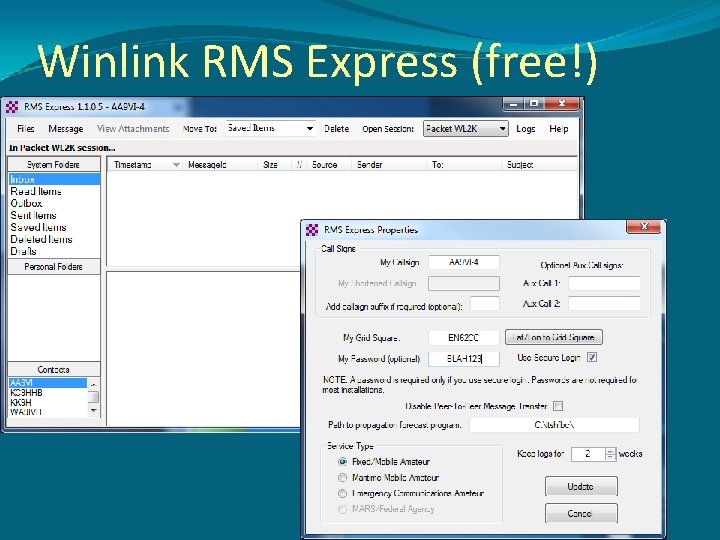This screenshot has height=540, width=720.
Task: Click the My Callsign input field
Action: click(464, 262)
